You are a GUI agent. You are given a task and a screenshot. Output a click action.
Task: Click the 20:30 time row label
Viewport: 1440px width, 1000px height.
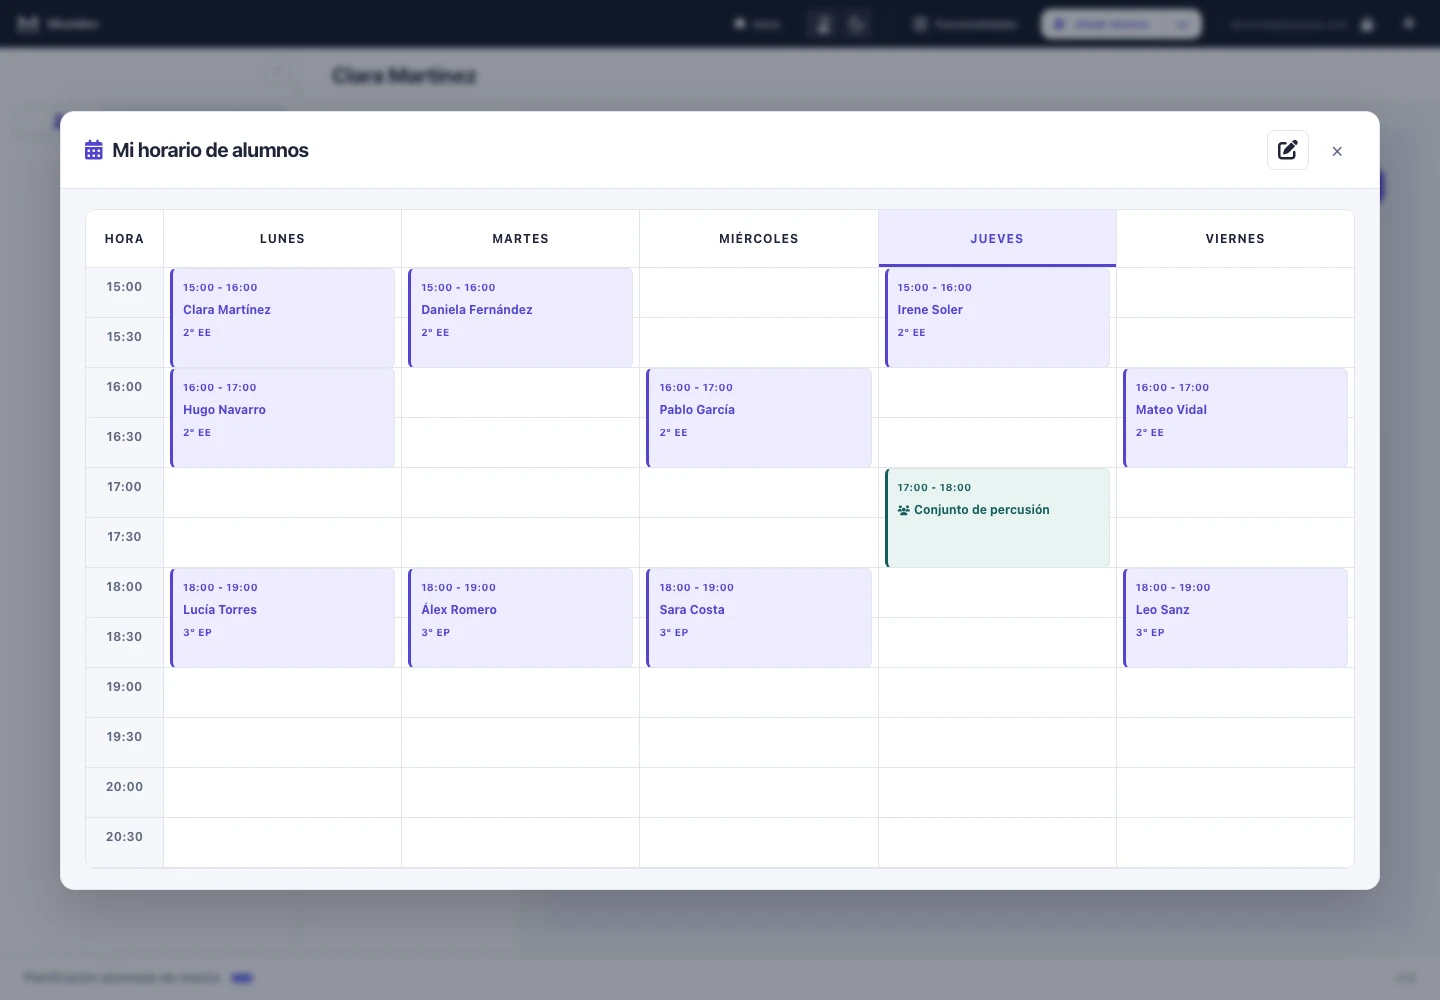coord(124,837)
